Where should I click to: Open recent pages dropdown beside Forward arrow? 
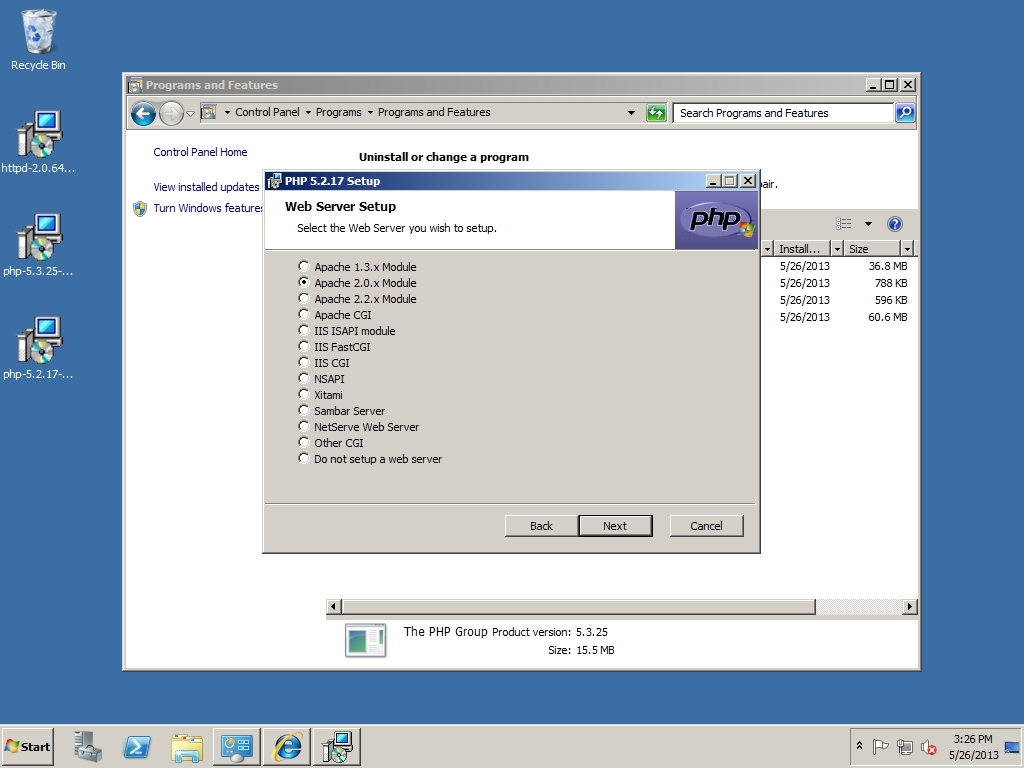190,114
